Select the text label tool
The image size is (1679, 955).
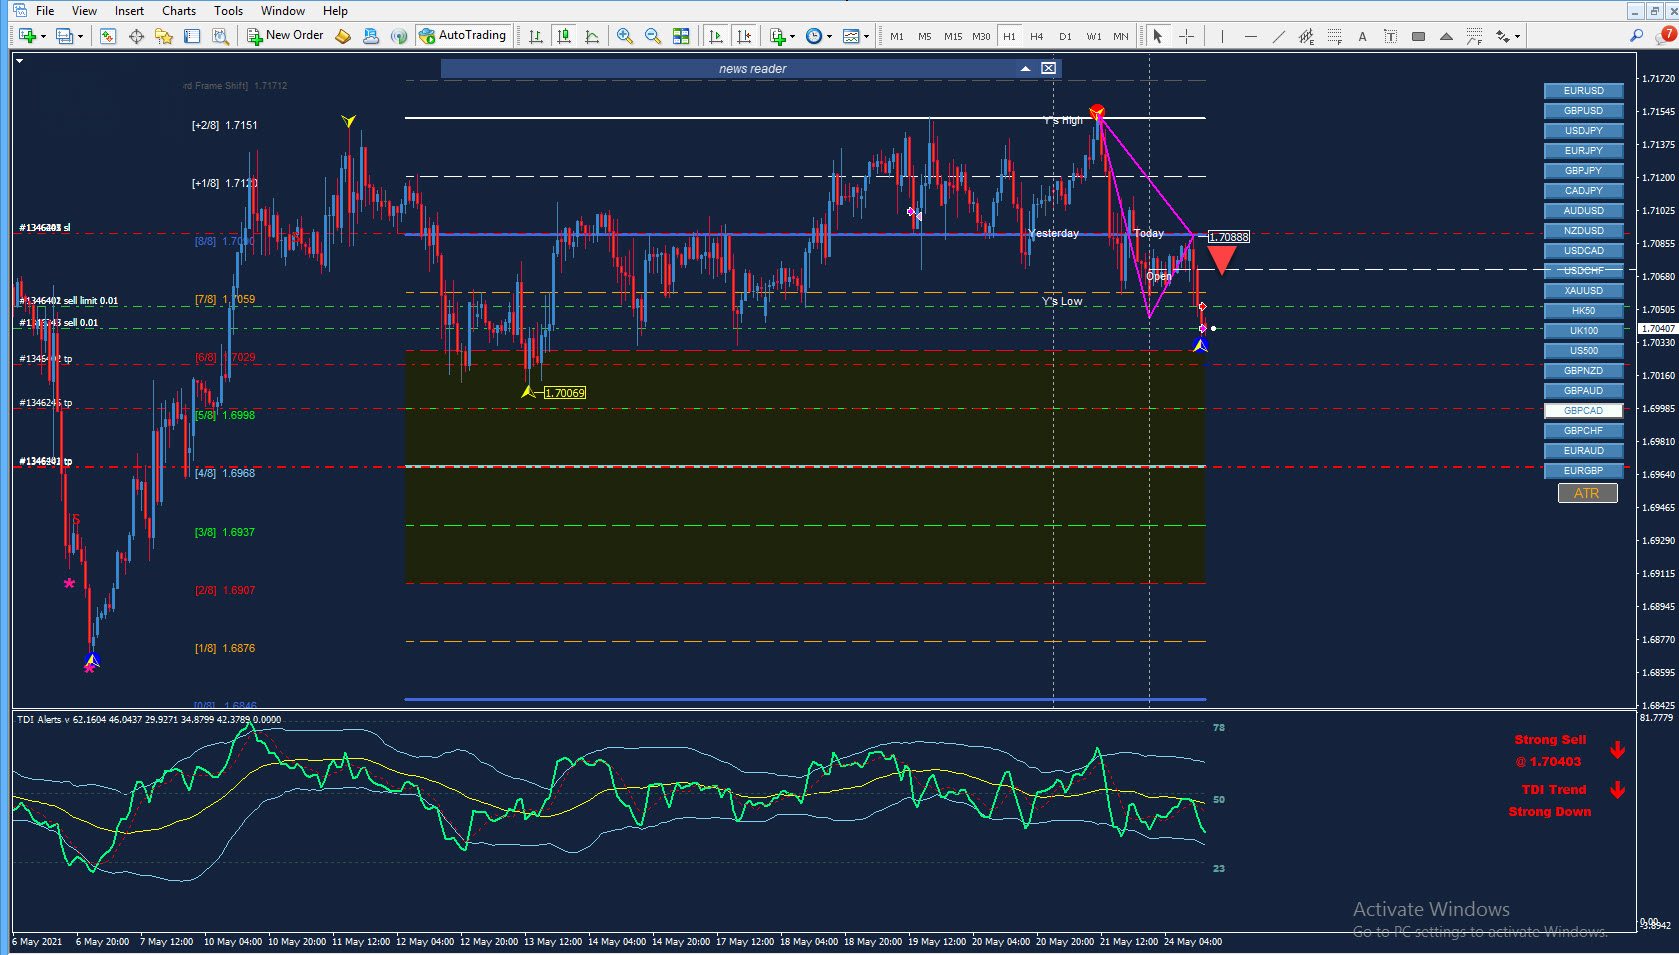click(x=1390, y=36)
